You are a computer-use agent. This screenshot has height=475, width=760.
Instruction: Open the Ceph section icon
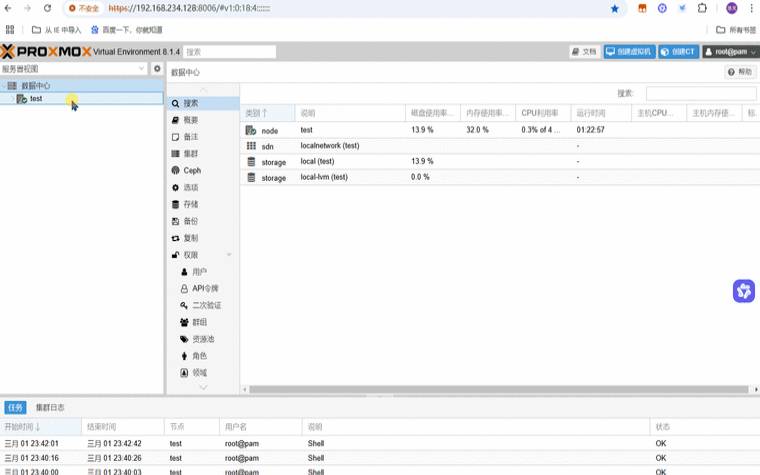pyautogui.click(x=176, y=171)
